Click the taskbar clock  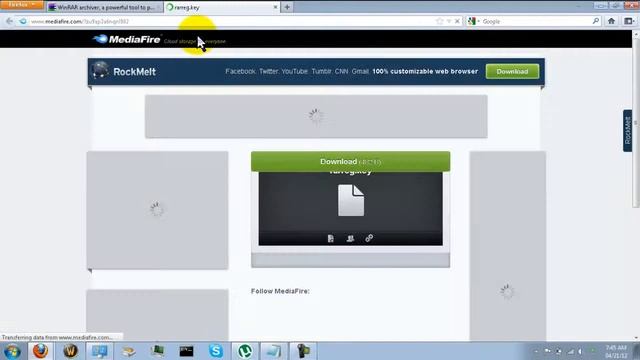click(x=616, y=351)
